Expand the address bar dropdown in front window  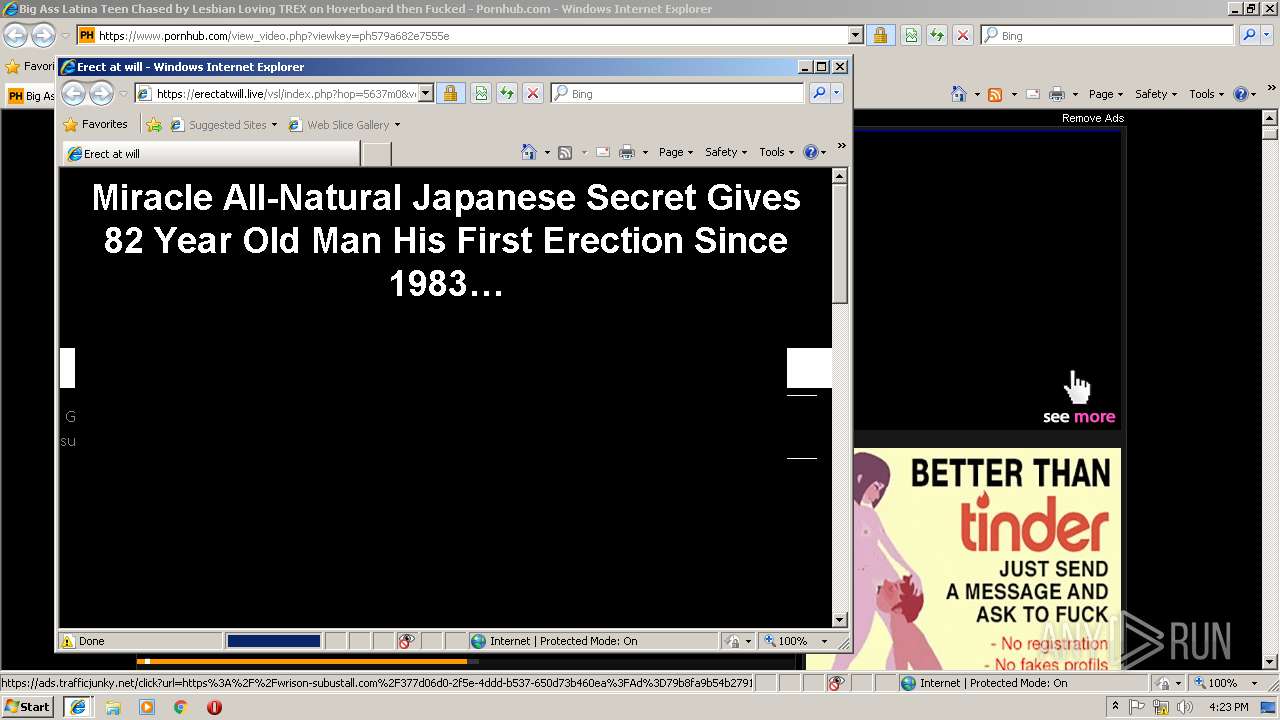(x=426, y=94)
